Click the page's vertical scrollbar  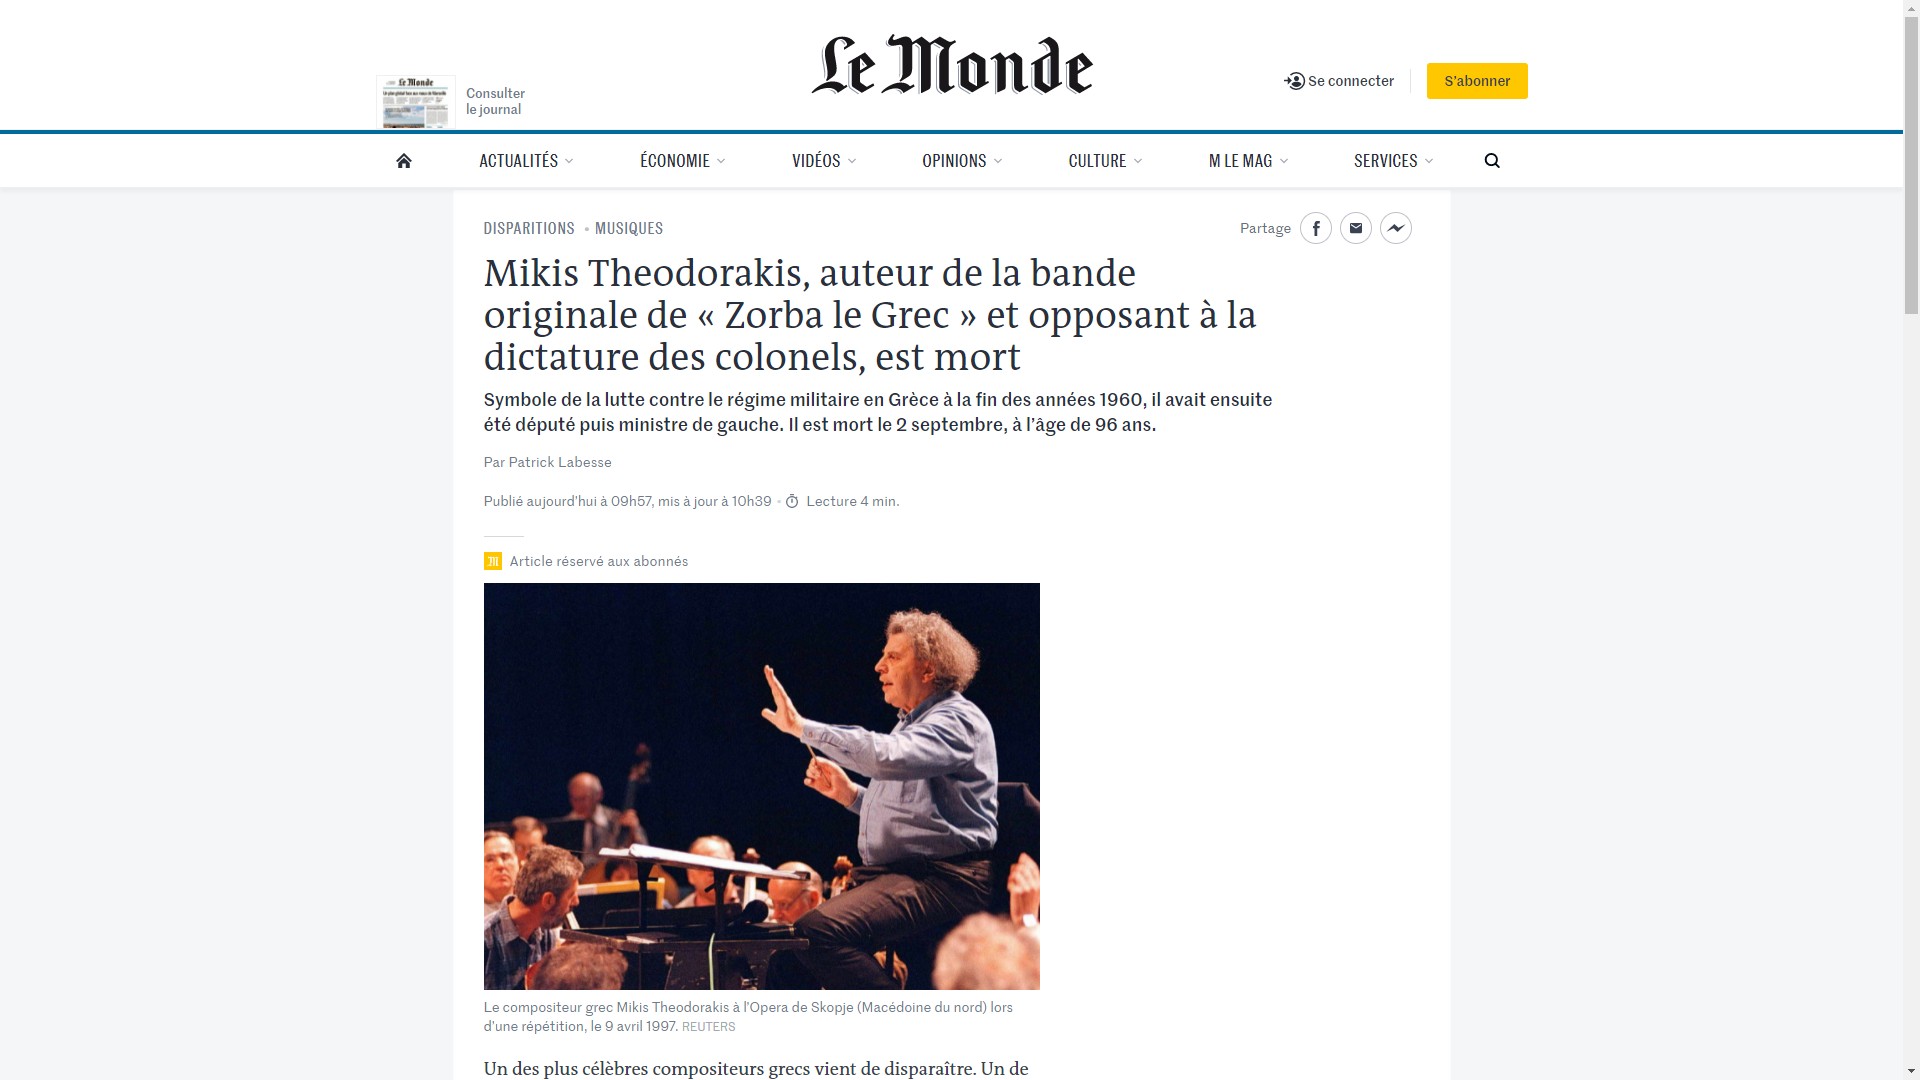[1911, 540]
